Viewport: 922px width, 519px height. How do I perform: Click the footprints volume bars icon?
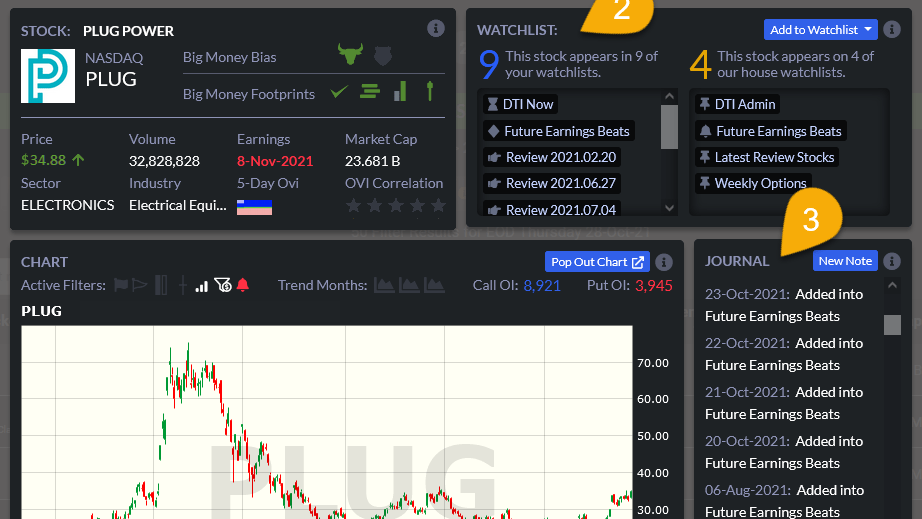400,91
